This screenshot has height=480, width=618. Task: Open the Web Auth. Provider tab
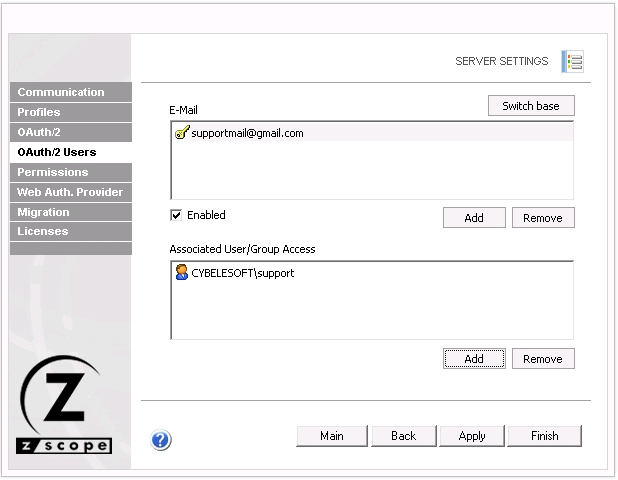pos(70,192)
